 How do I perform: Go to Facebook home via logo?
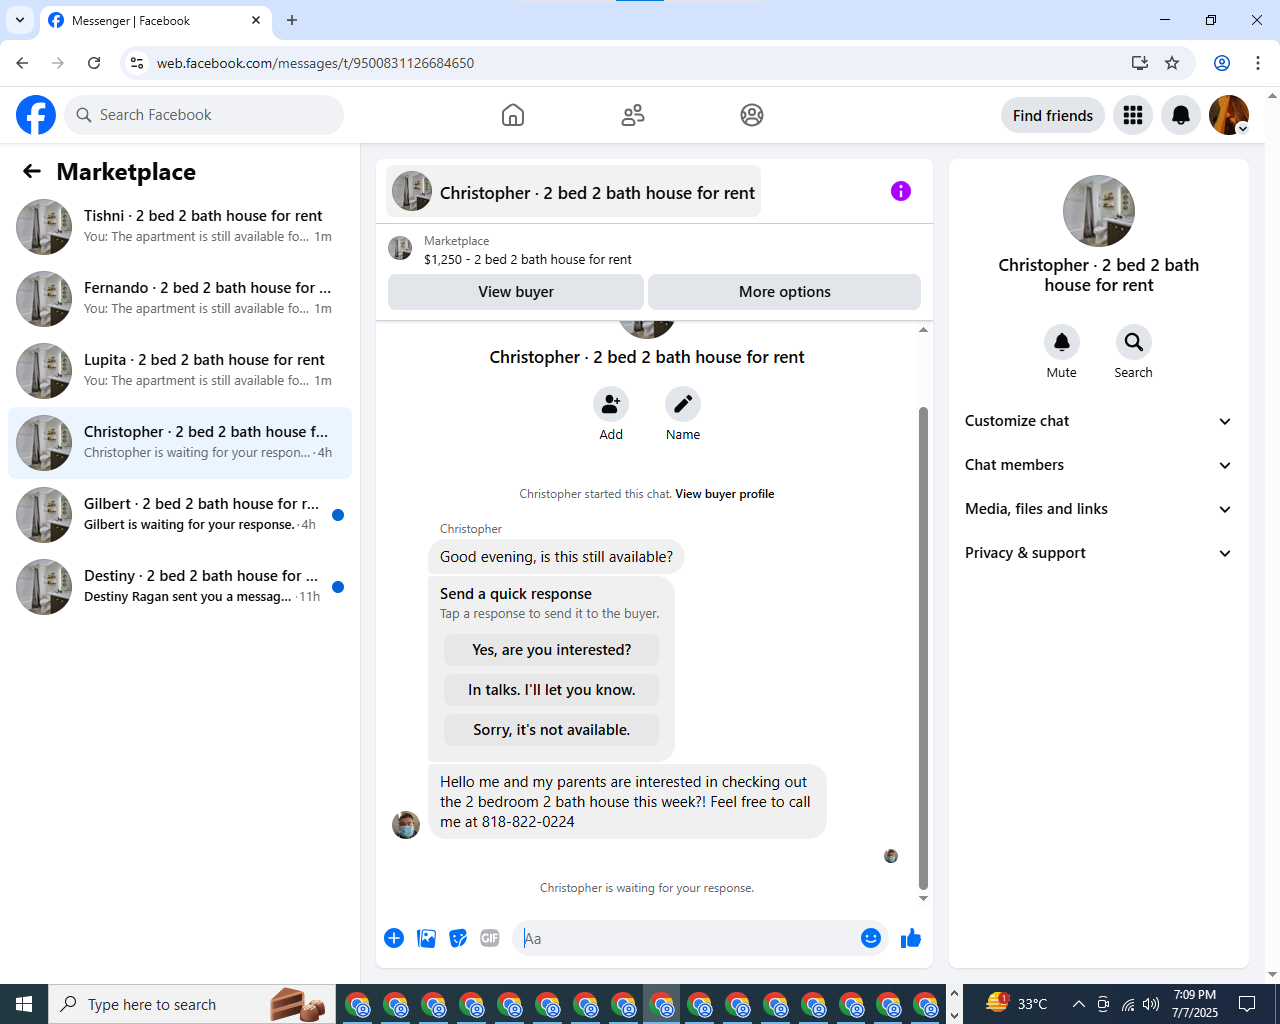coord(36,115)
